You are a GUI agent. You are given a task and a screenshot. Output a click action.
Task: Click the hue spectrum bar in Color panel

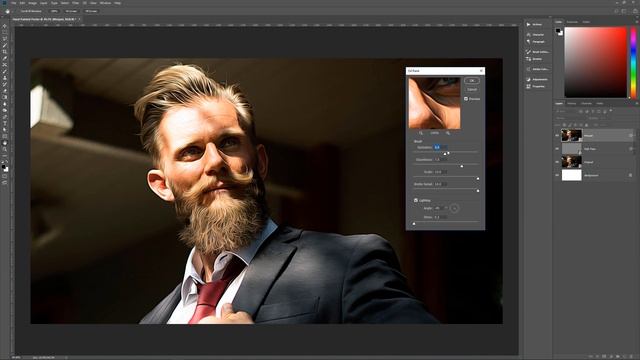click(x=633, y=62)
